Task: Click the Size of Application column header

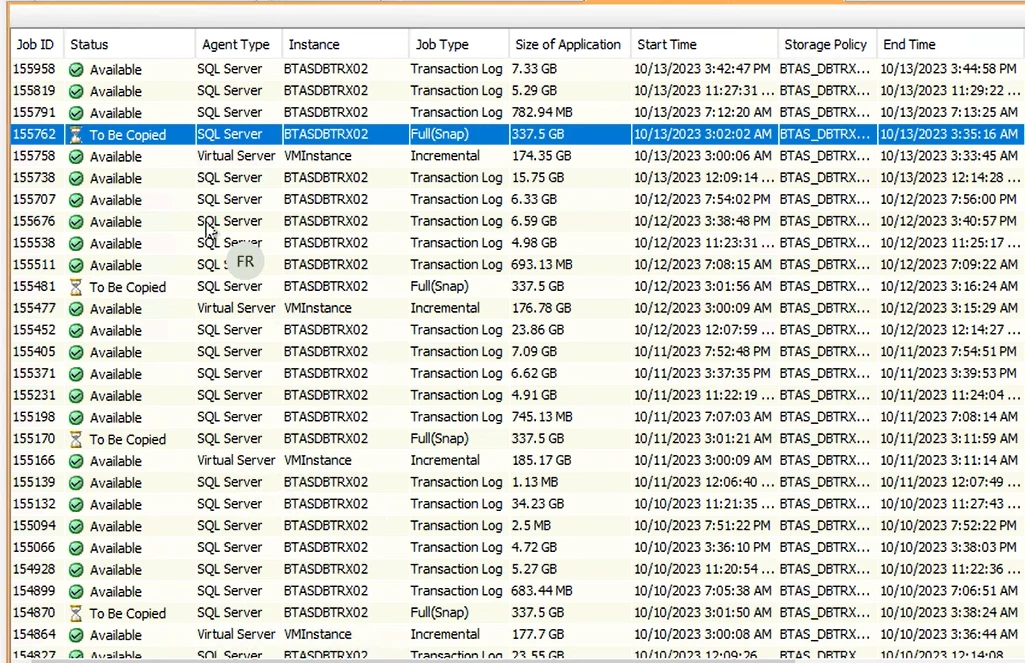Action: [568, 44]
